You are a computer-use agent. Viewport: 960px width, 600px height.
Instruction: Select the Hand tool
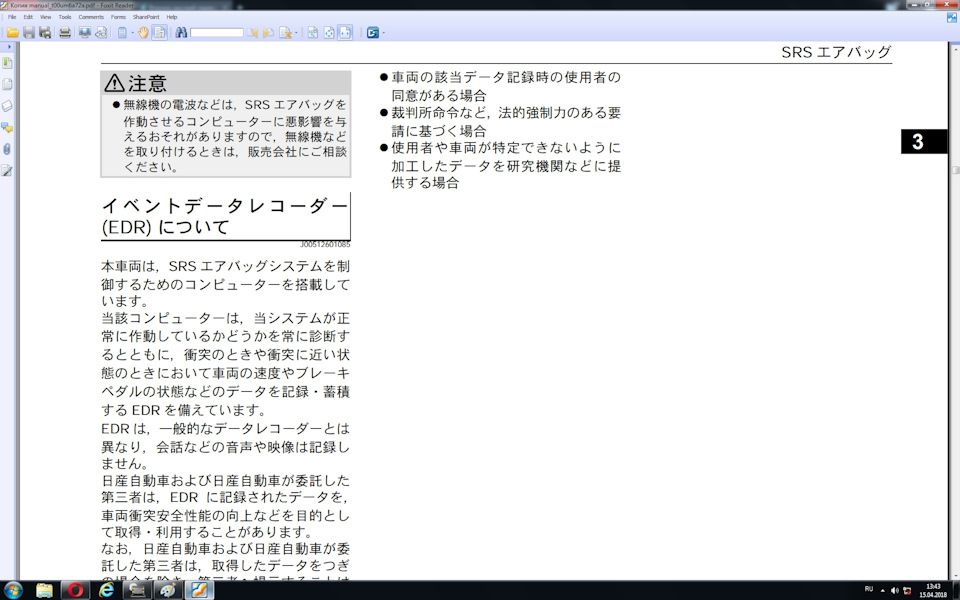(143, 32)
